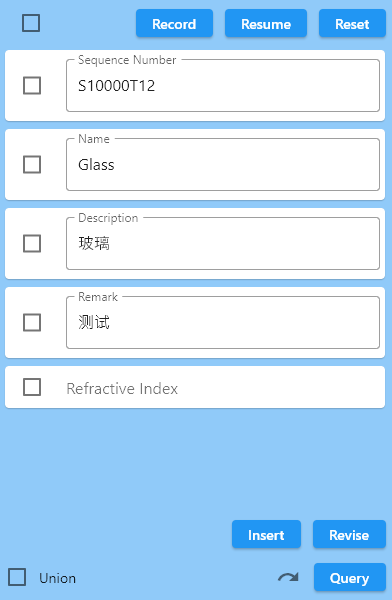
Task: Select the Remark row checkbox
Action: (x=32, y=323)
